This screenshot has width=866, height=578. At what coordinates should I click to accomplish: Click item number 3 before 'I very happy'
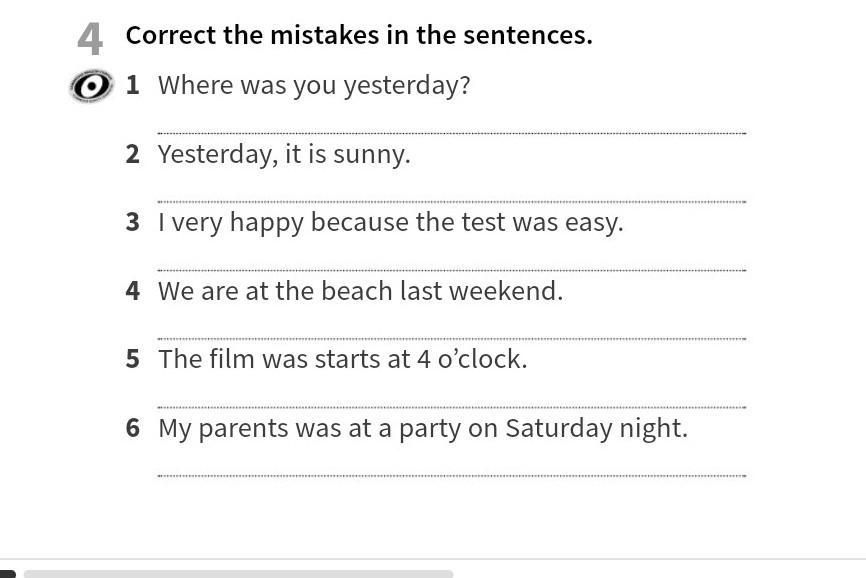click(x=133, y=222)
